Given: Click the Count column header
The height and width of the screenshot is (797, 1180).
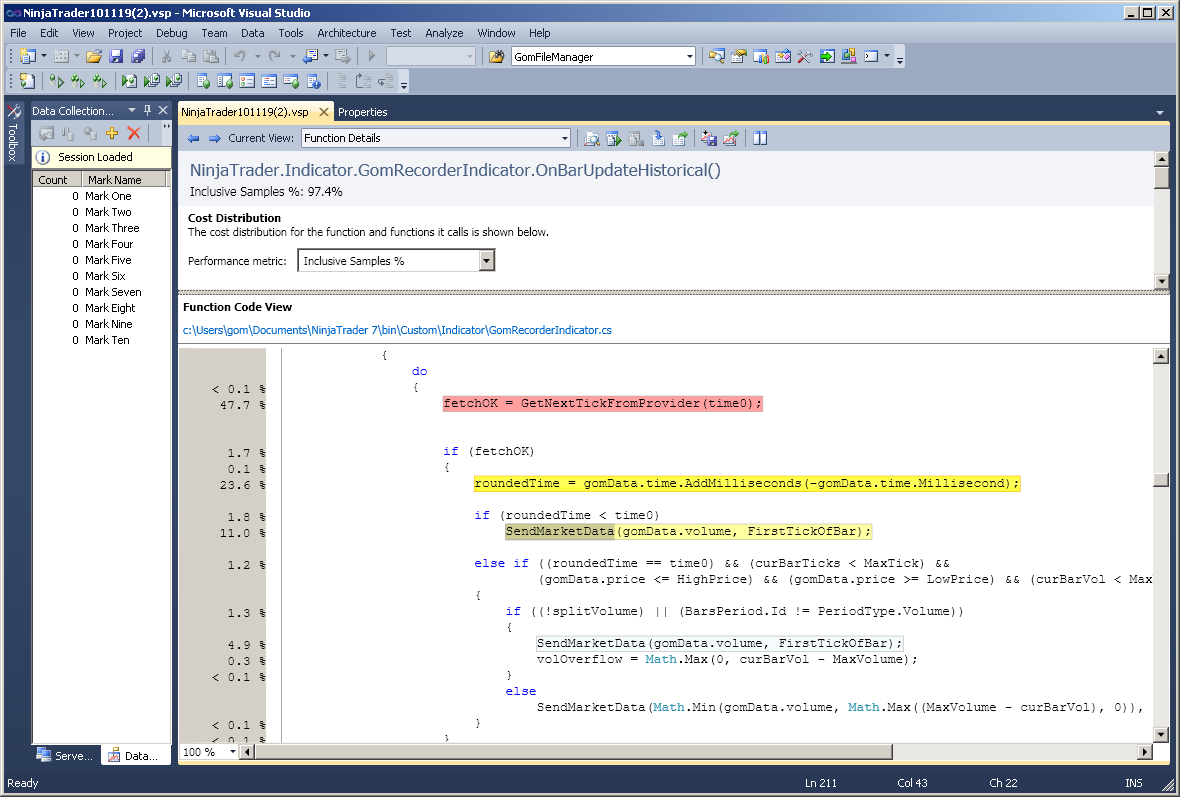Looking at the screenshot, I should point(56,180).
